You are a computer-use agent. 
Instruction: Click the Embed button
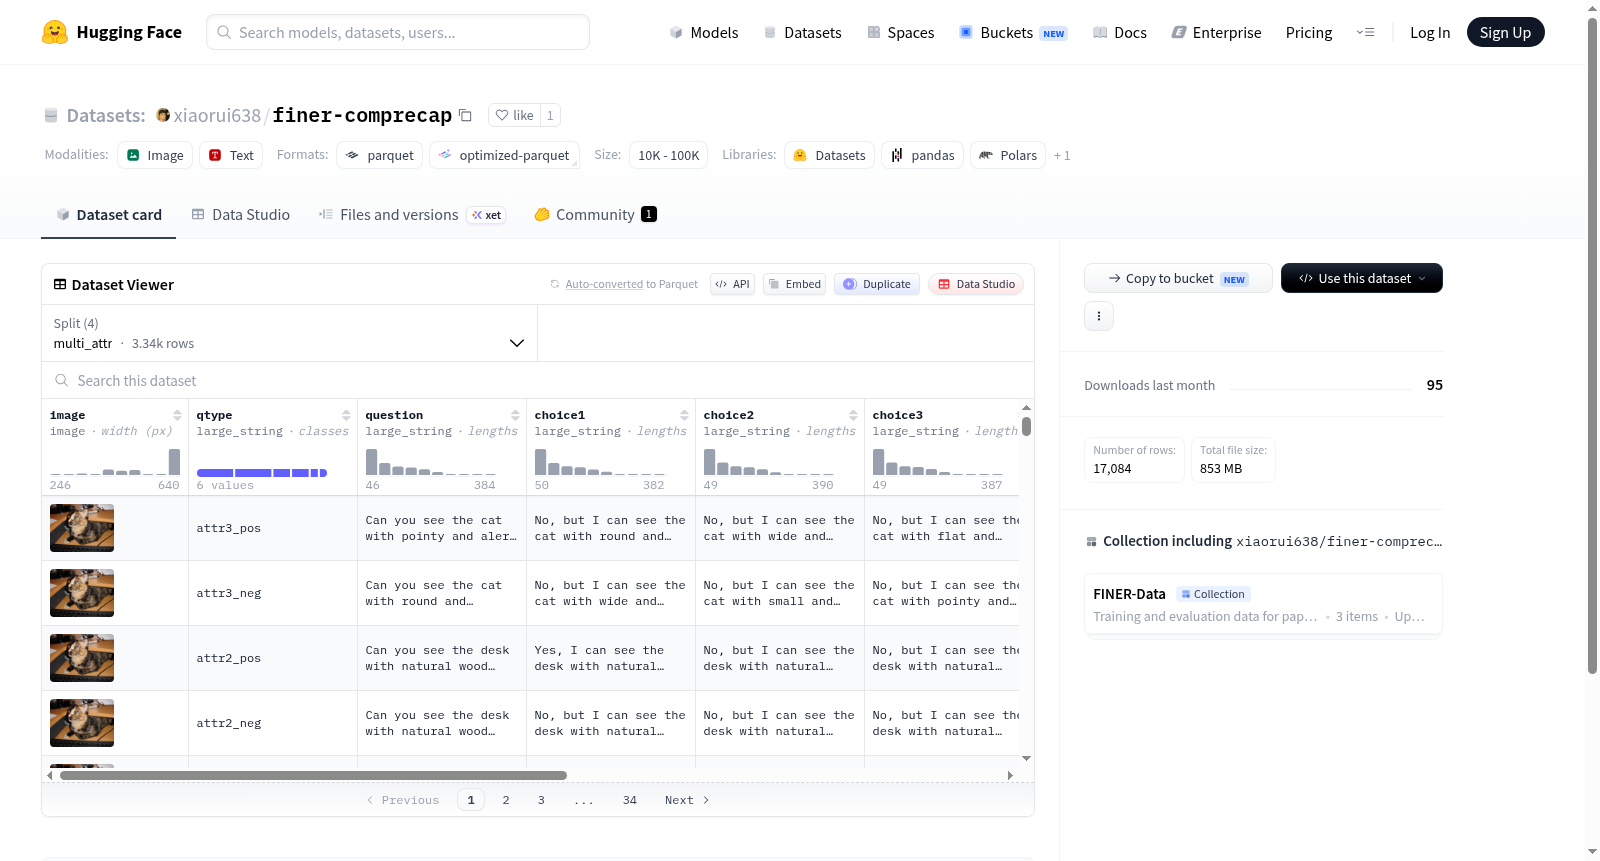pos(796,284)
